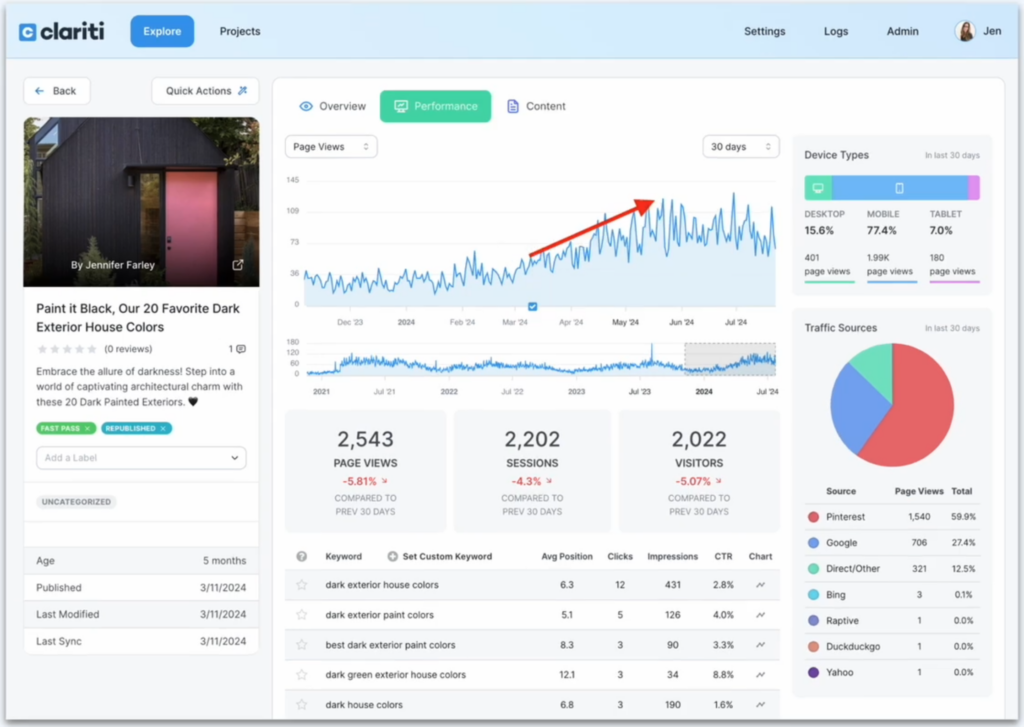Switch to the Content tab
Viewport: 1024px width, 727px height.
536,106
